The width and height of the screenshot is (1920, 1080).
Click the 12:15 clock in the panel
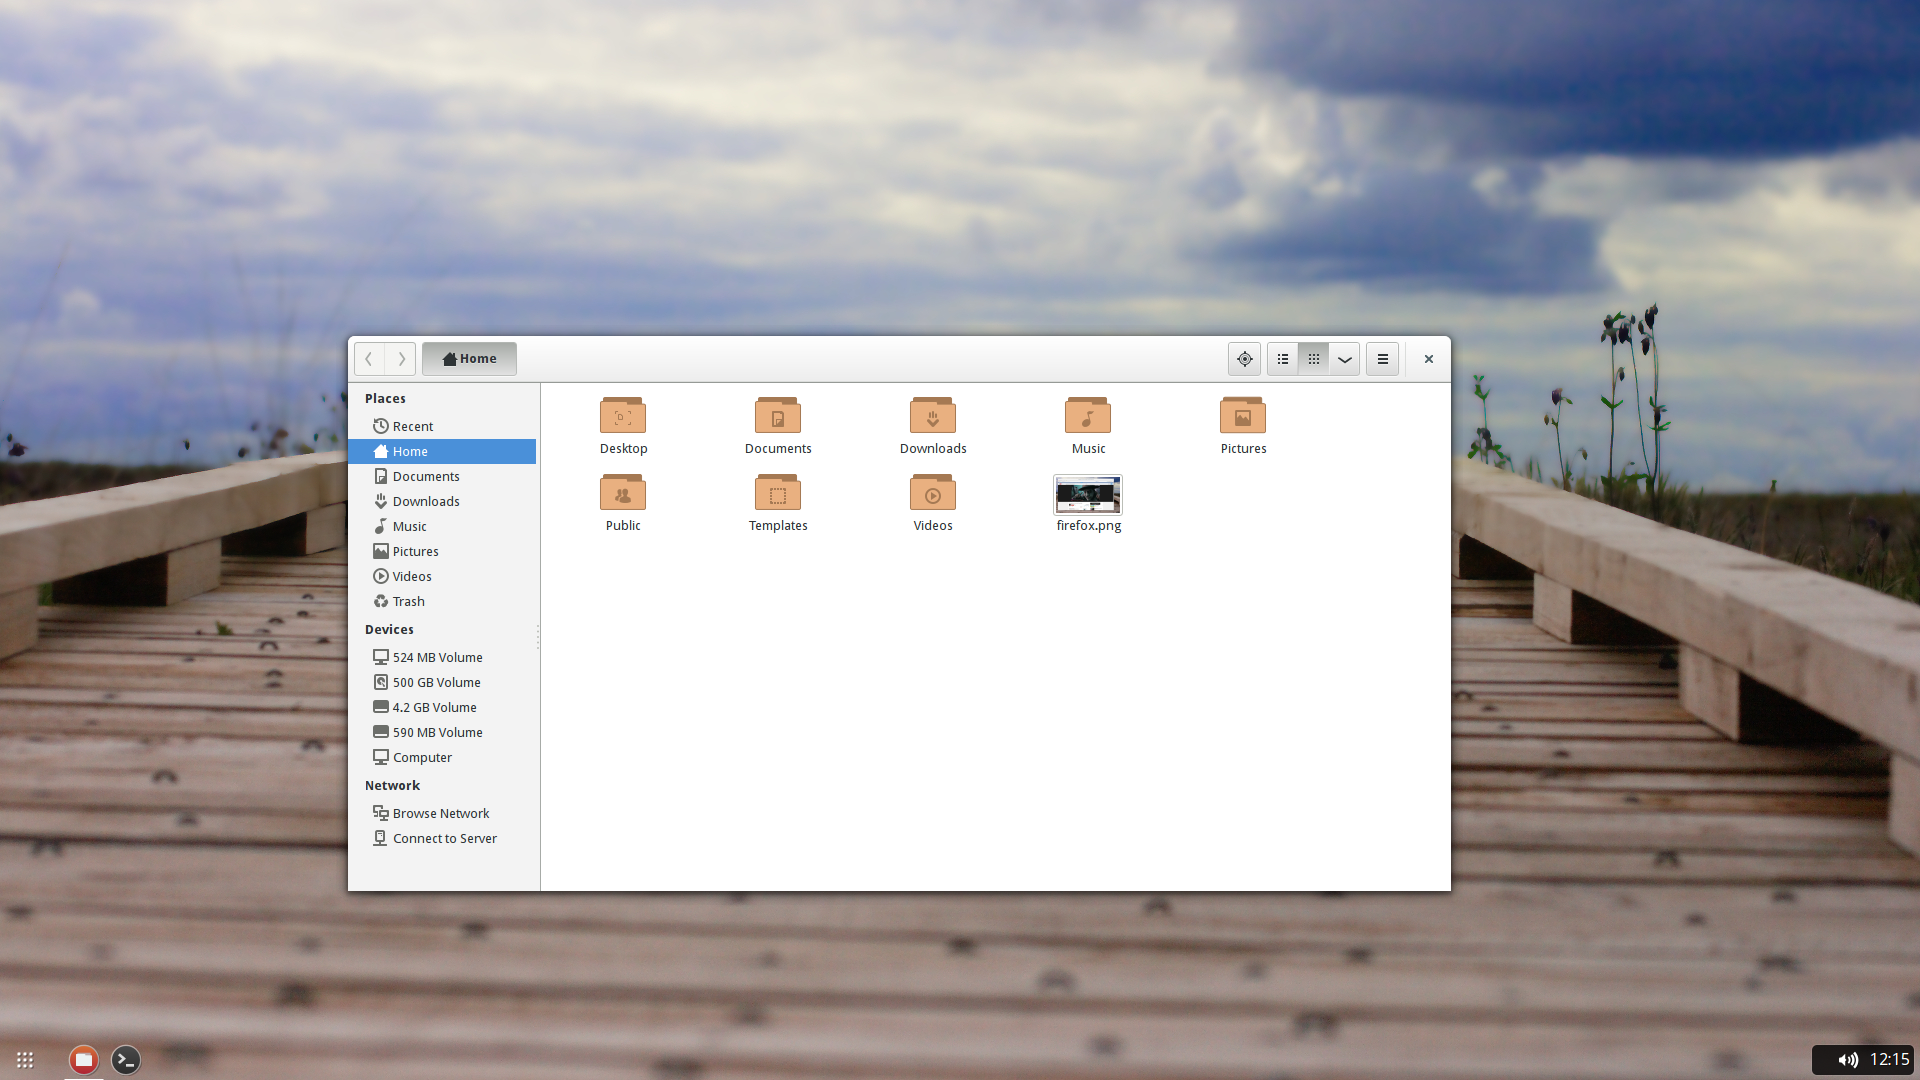[x=1890, y=1060]
